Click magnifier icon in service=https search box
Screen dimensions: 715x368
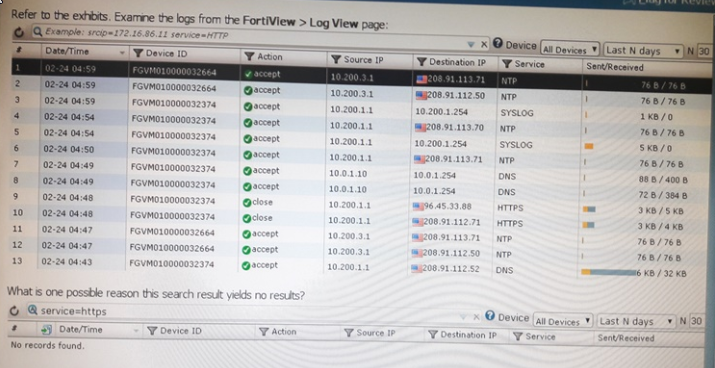32,310
